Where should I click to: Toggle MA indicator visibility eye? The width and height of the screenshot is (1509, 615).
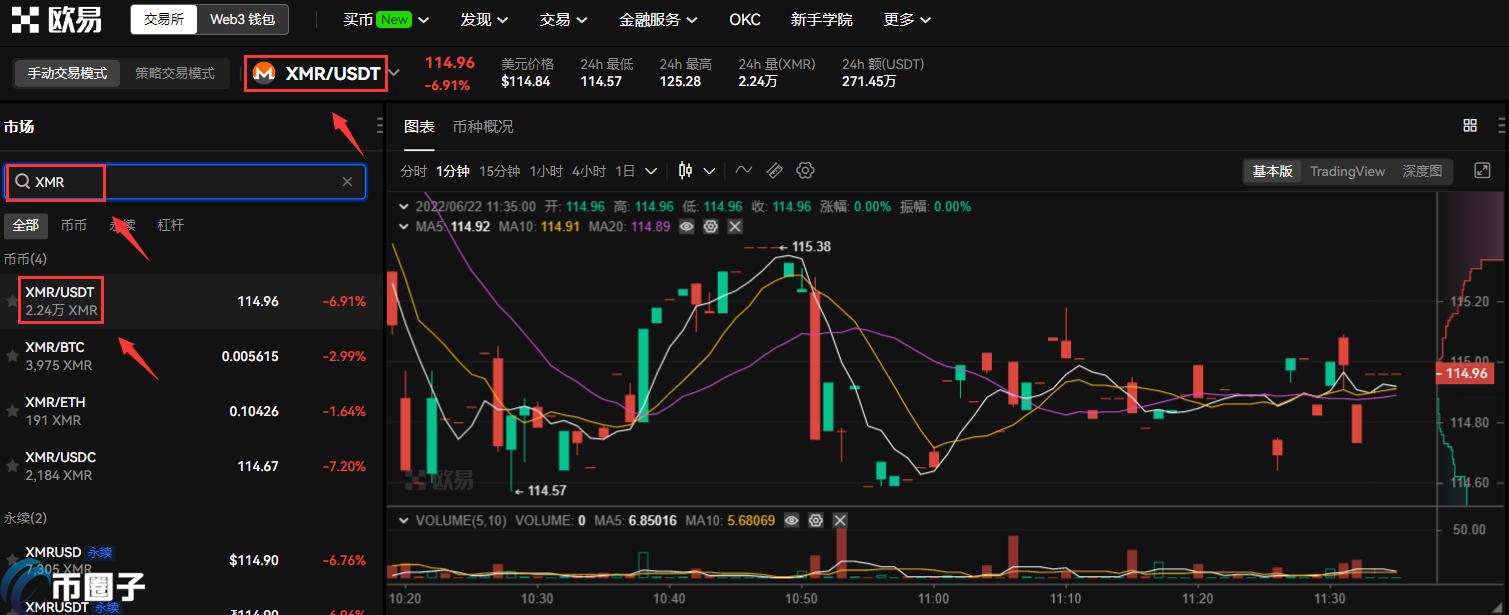687,227
